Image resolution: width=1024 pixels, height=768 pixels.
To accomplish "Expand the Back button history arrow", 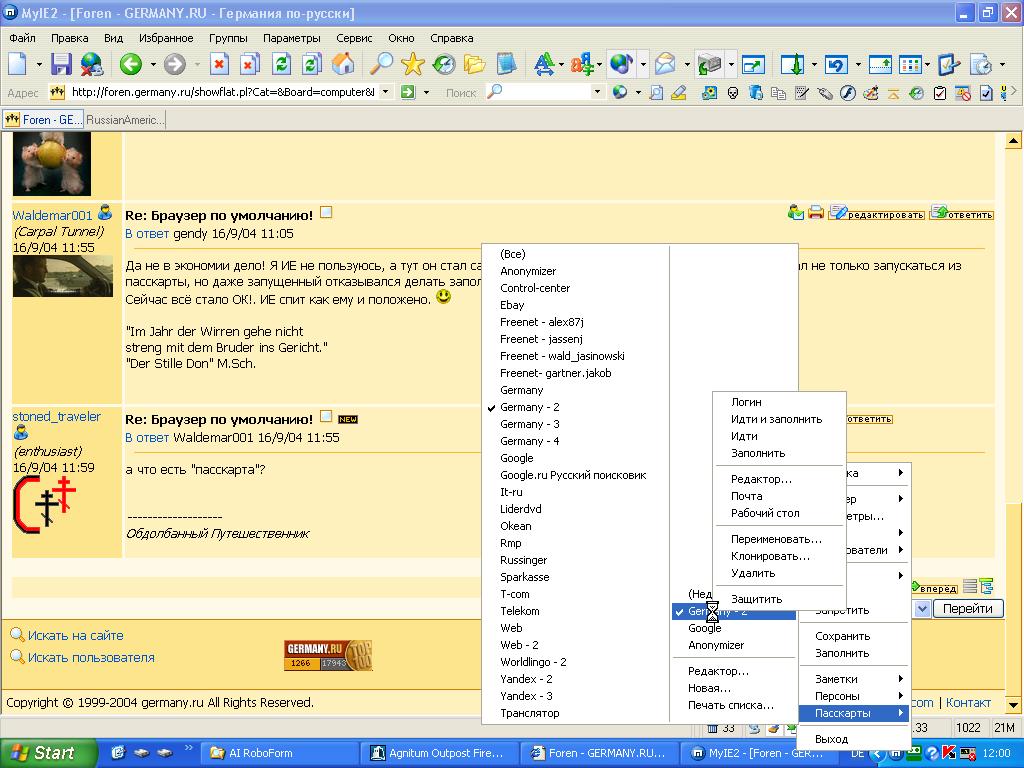I will (153, 64).
